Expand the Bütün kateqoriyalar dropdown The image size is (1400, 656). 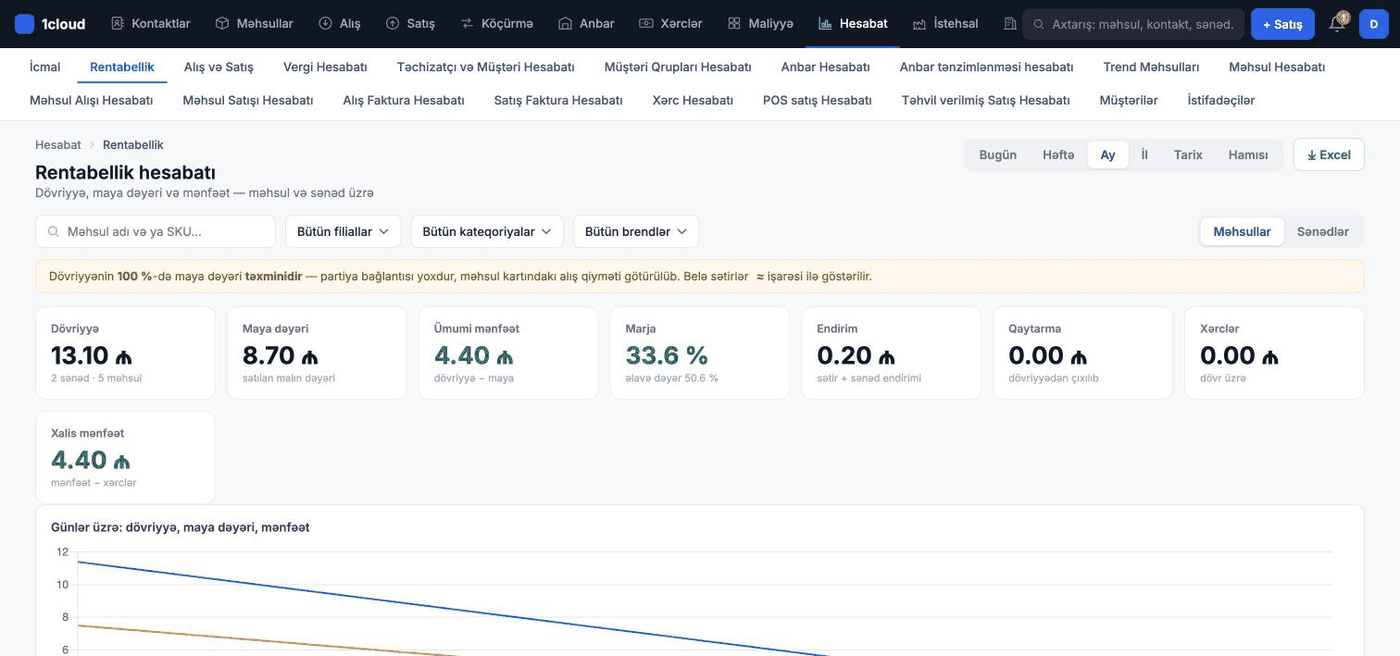487,231
